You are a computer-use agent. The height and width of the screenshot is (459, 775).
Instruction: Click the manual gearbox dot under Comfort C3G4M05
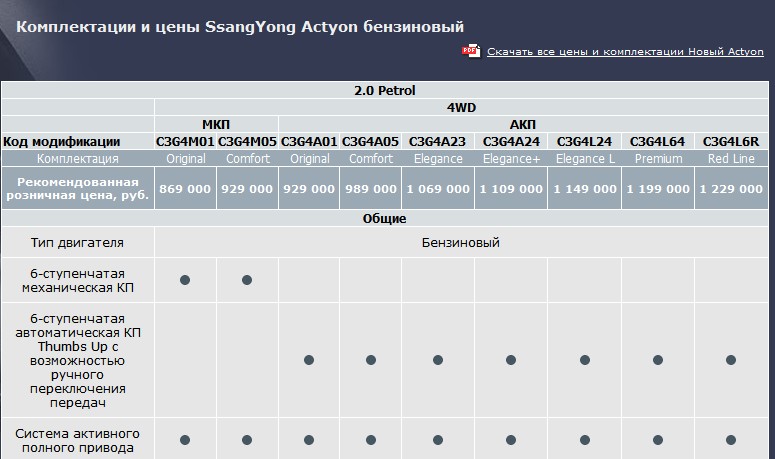click(x=247, y=280)
